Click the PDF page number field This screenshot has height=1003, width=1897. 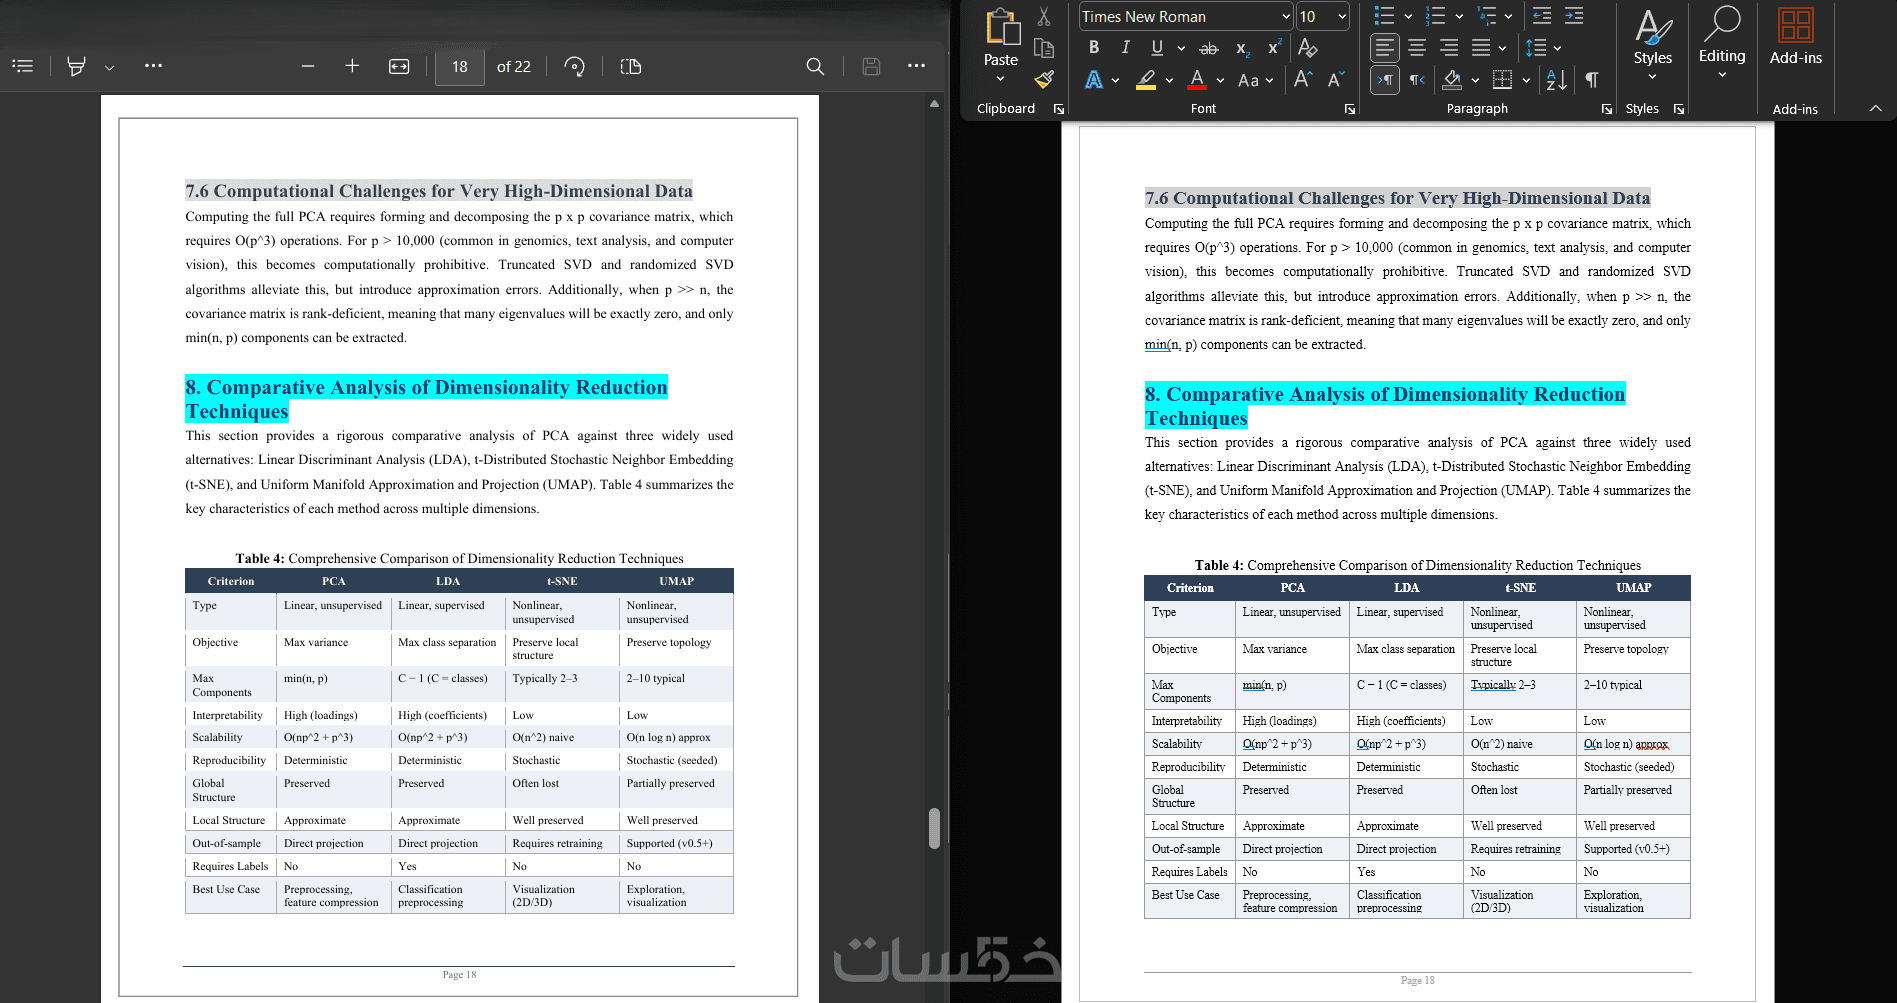(x=460, y=66)
